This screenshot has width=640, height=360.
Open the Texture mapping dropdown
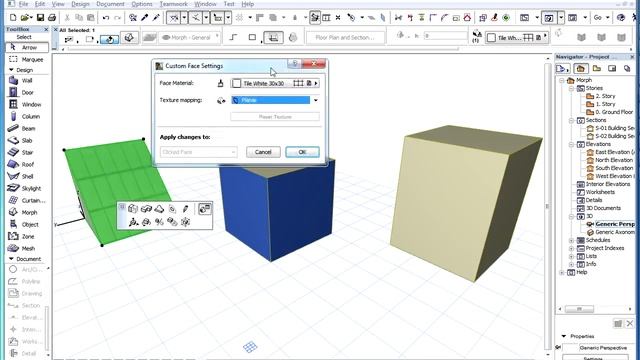tap(275, 100)
